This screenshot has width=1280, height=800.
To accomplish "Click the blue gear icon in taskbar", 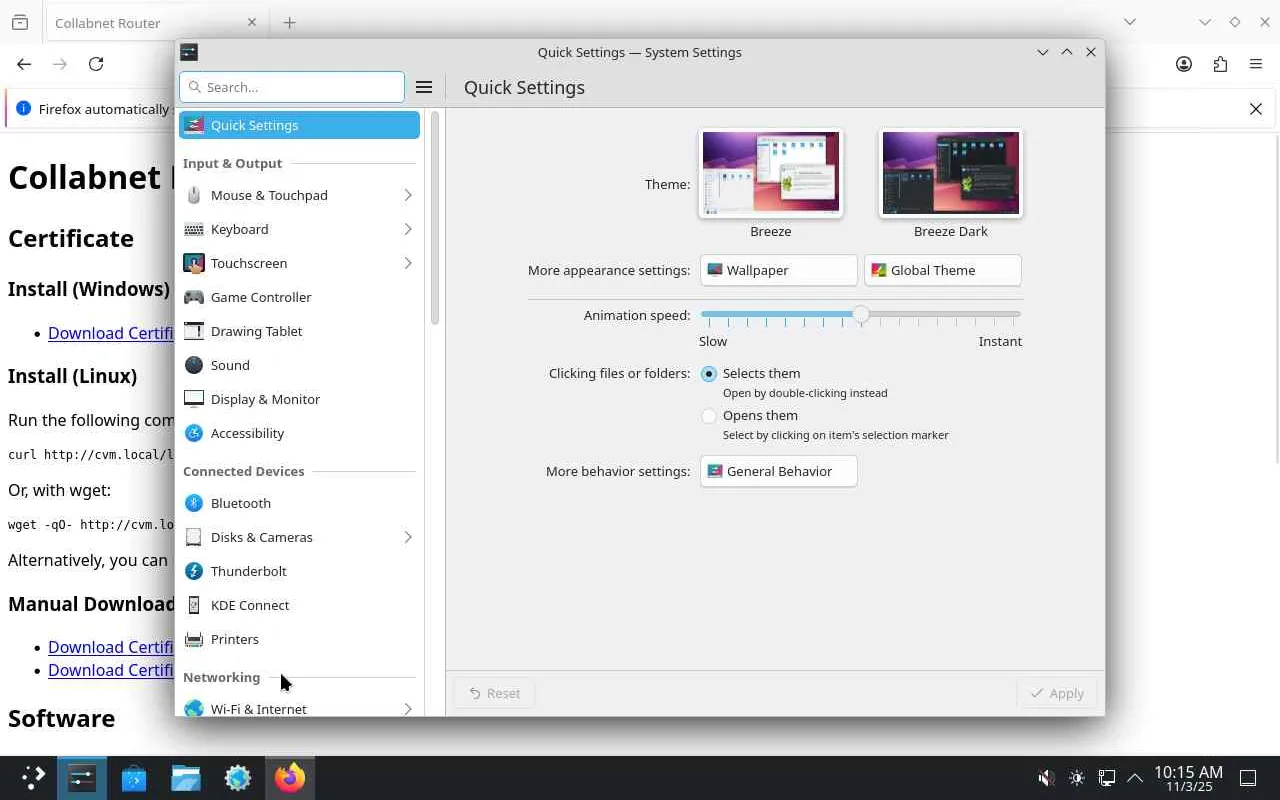I will pos(238,778).
